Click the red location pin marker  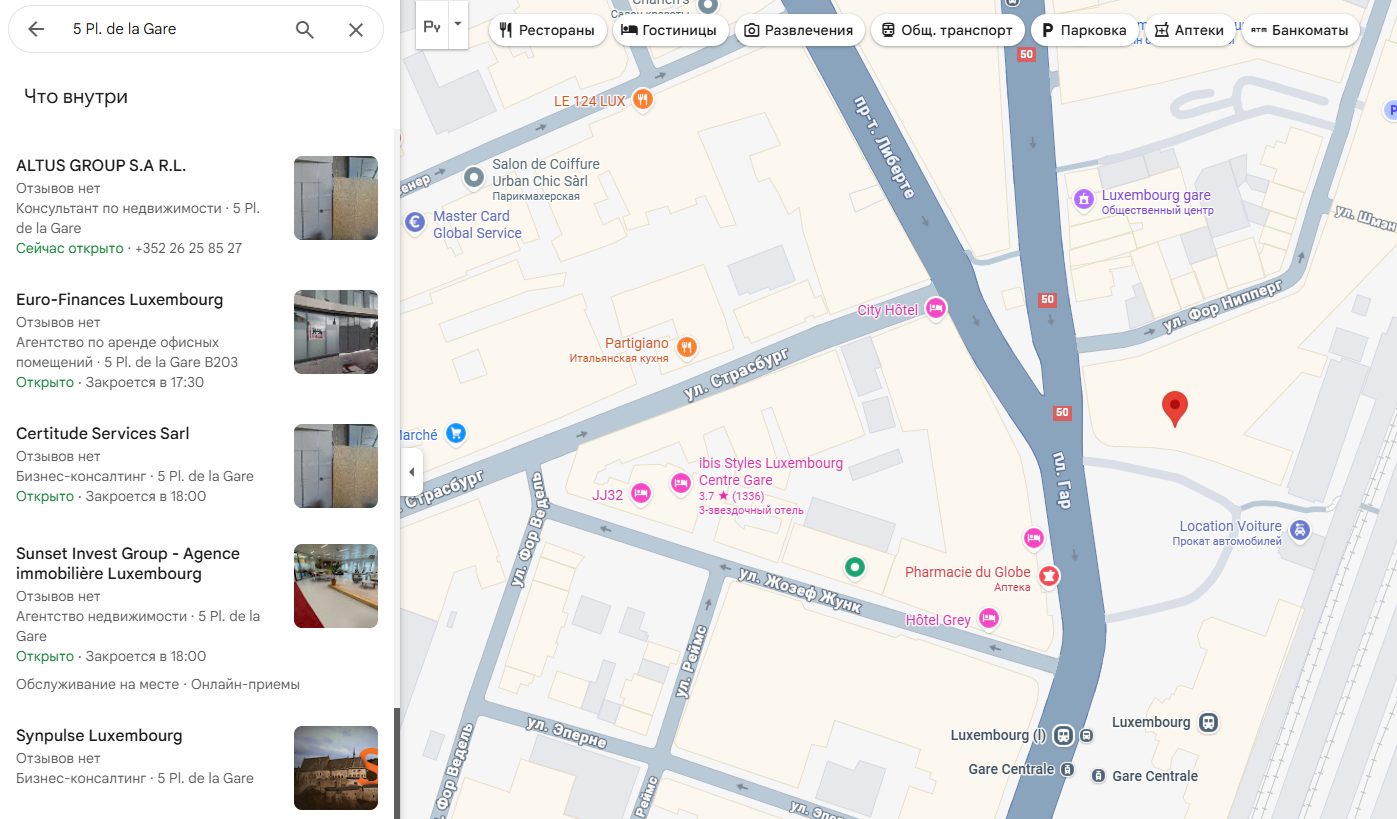pyautogui.click(x=1174, y=409)
